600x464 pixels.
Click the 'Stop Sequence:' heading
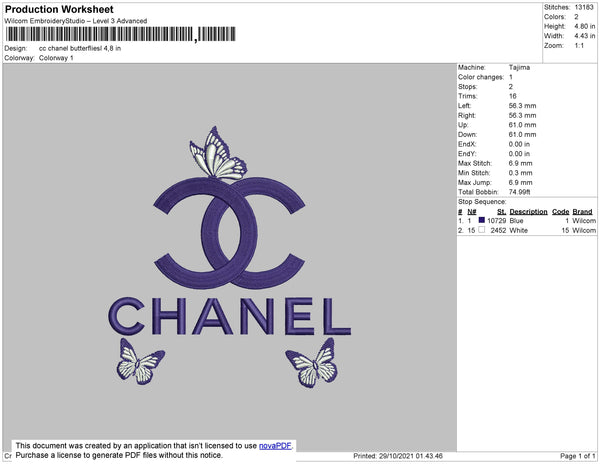[x=482, y=202]
